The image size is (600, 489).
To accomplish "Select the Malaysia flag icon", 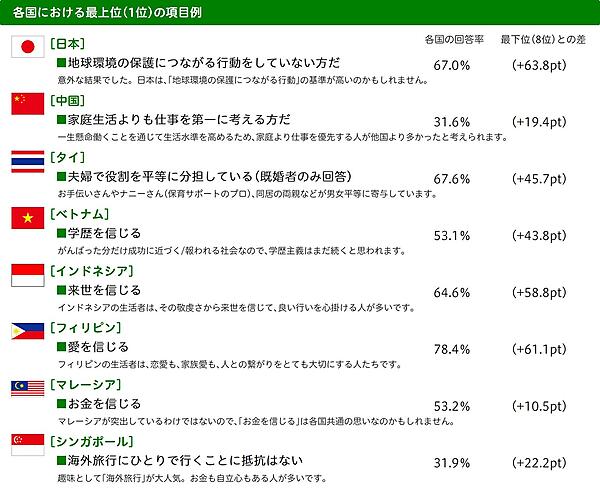I will click(24, 390).
